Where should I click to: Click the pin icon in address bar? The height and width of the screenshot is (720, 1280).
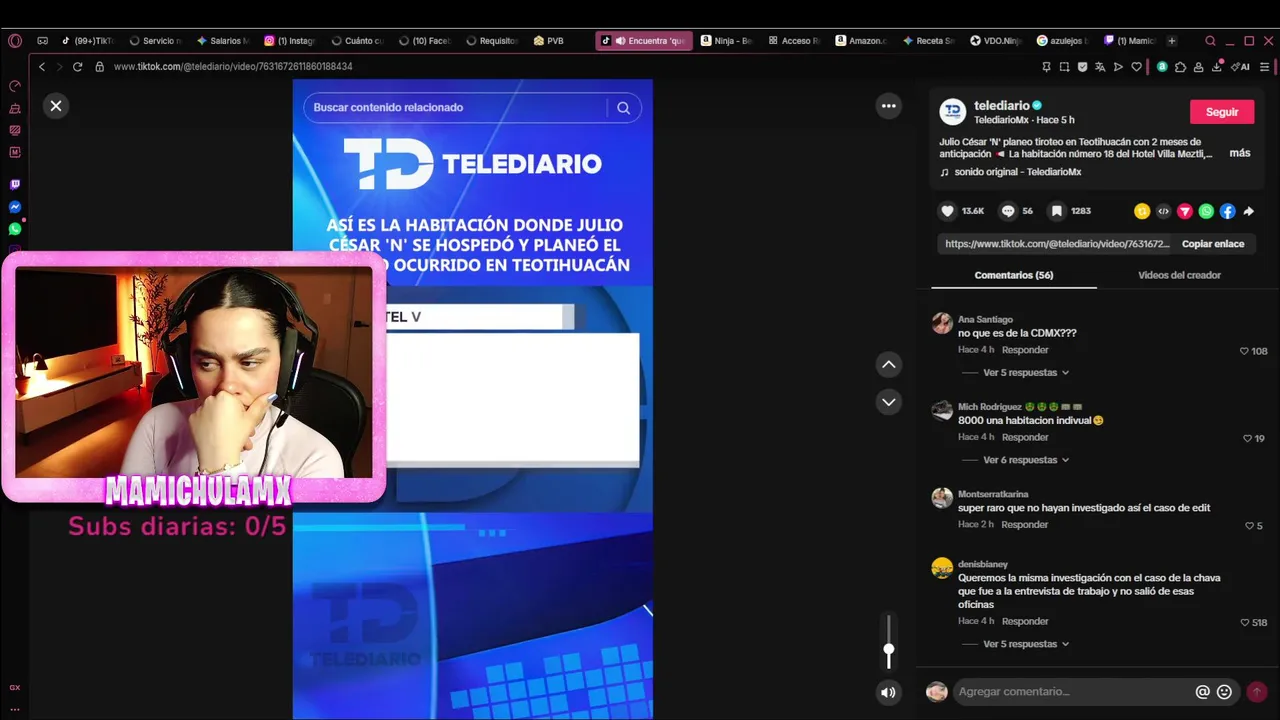pos(1046,67)
